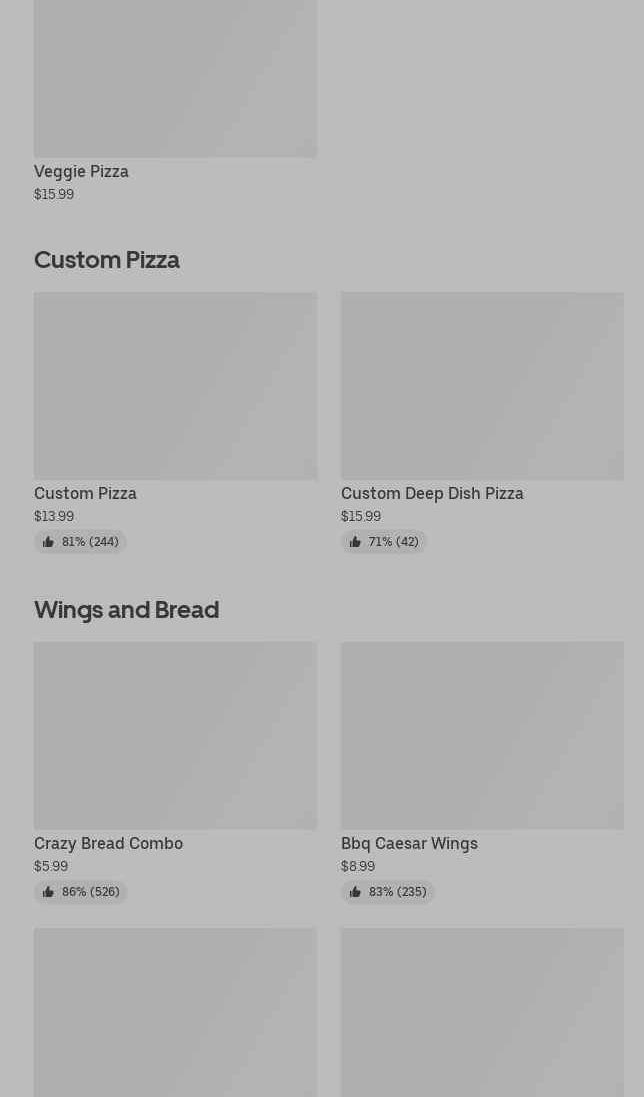
Task: Click the $13.99 Custom Pizza price
Action: [54, 516]
